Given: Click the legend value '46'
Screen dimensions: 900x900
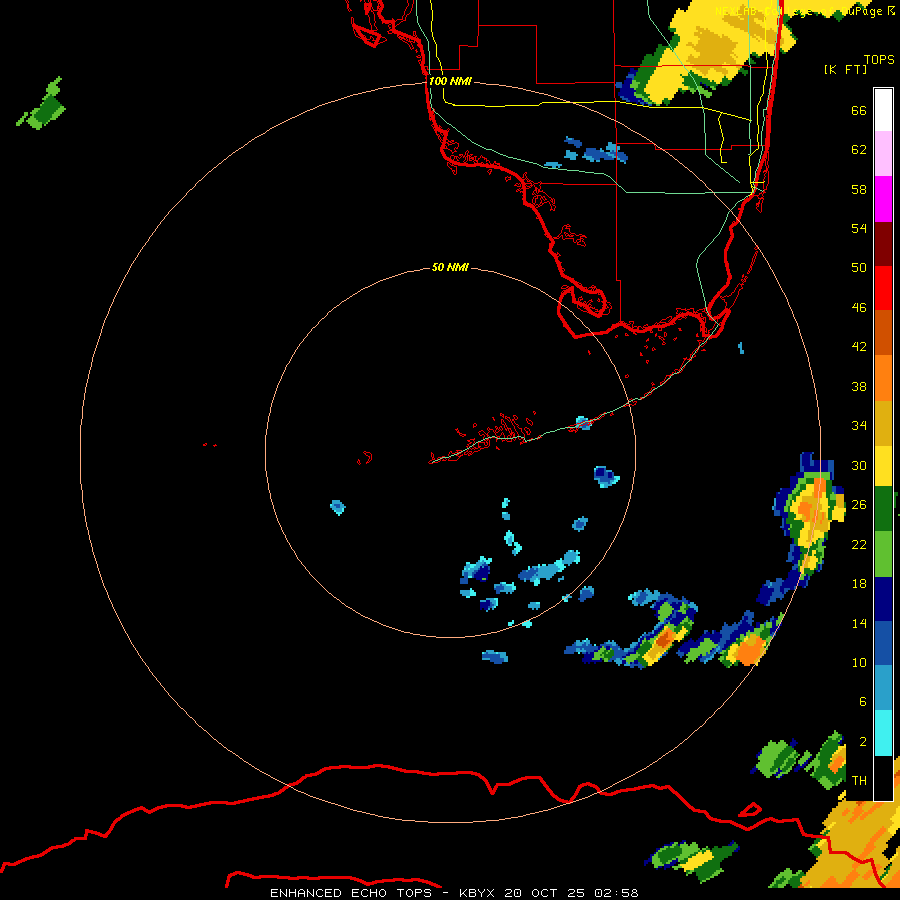Looking at the screenshot, I should coord(859,308).
